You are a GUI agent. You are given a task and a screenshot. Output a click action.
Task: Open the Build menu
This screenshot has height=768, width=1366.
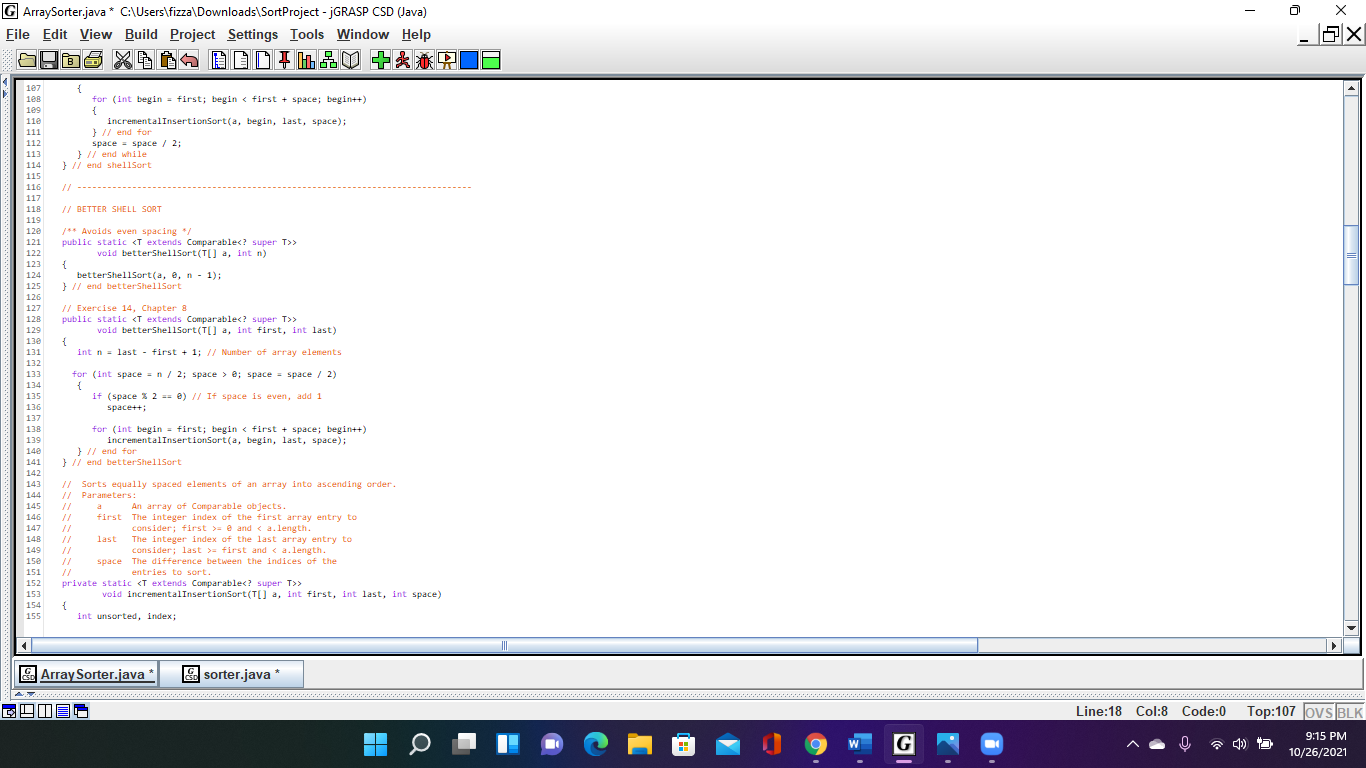point(141,34)
